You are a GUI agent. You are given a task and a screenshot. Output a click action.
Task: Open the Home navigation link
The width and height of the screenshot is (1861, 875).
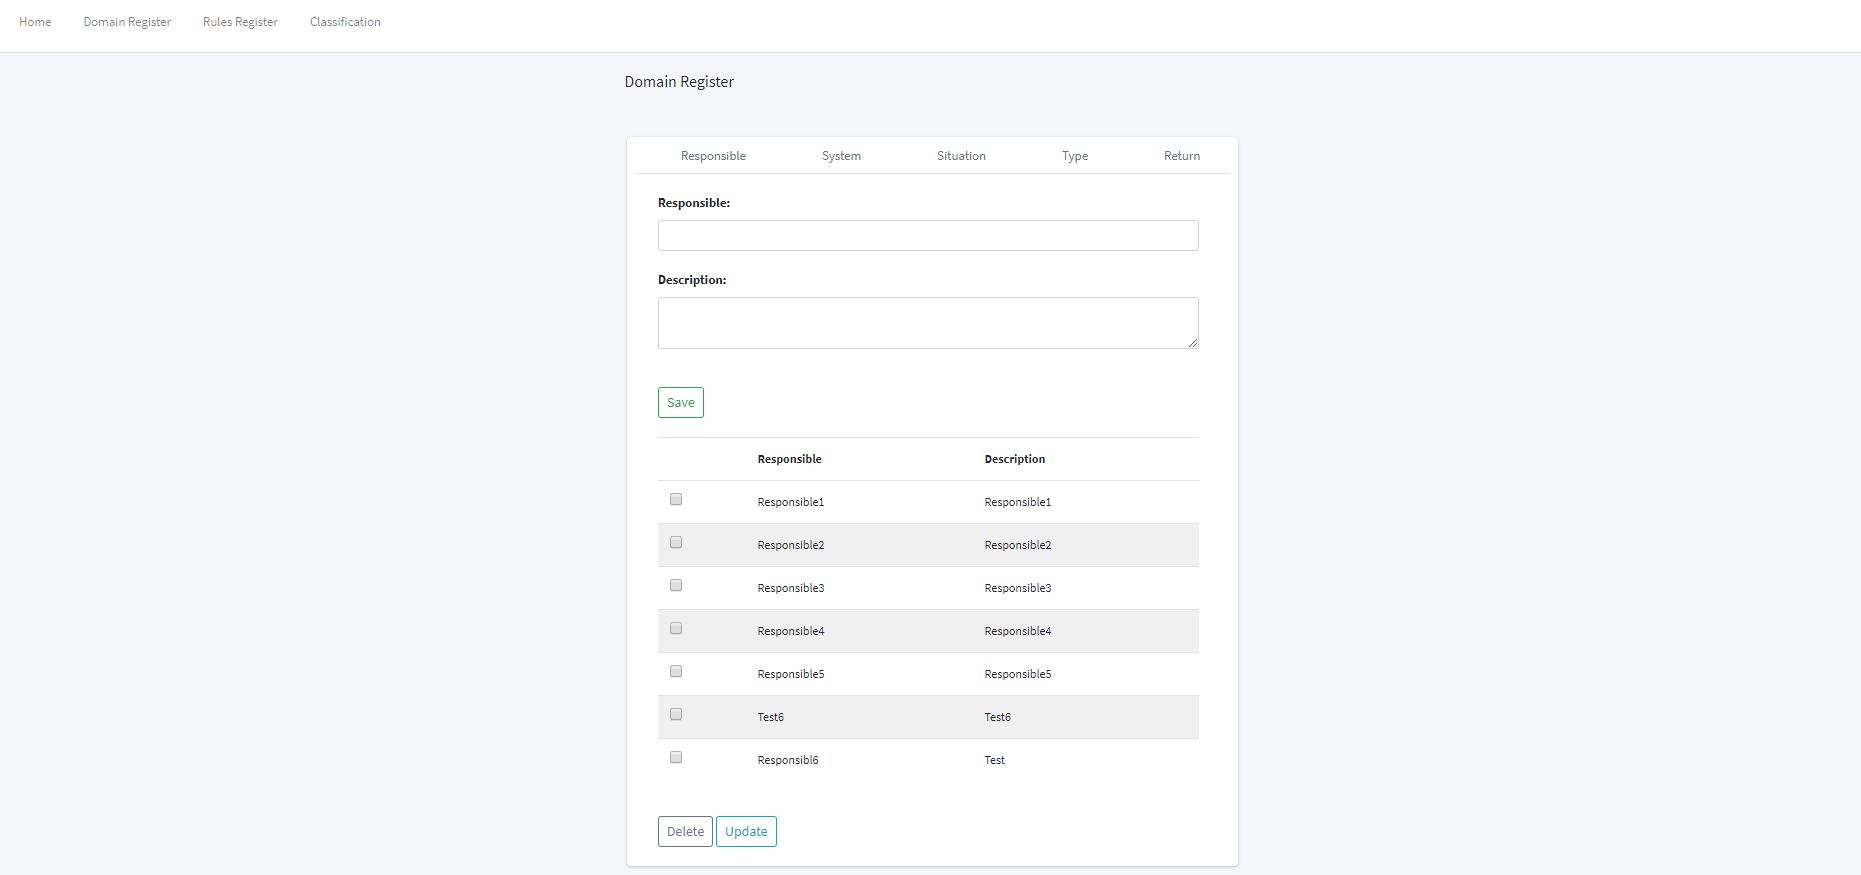pos(35,22)
